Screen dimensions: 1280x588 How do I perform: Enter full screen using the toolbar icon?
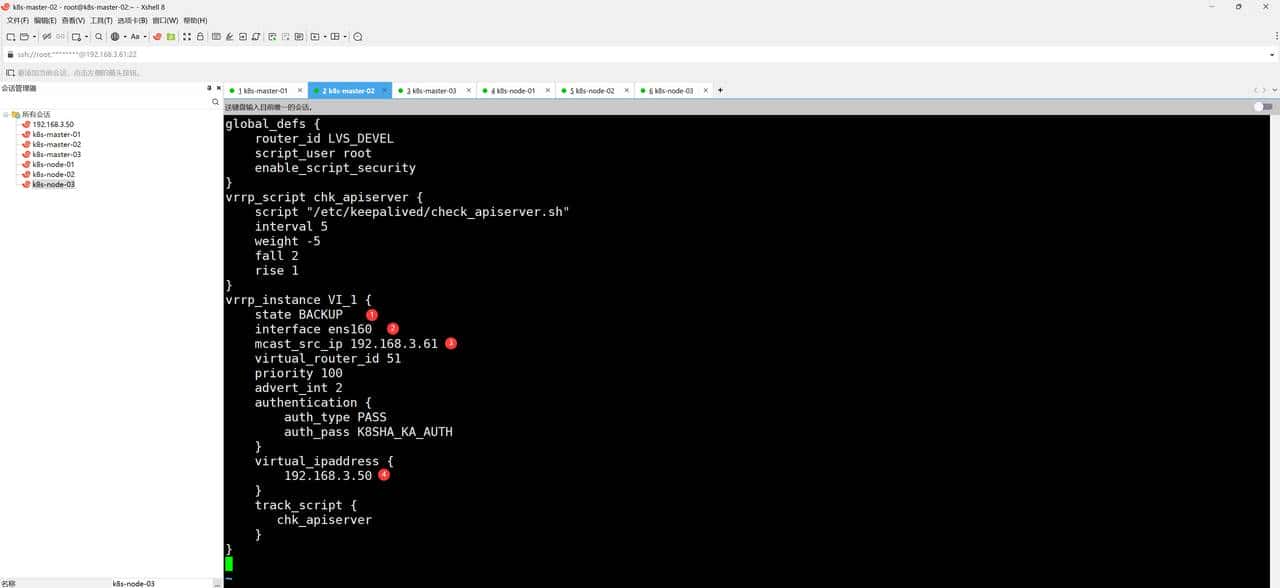point(315,36)
